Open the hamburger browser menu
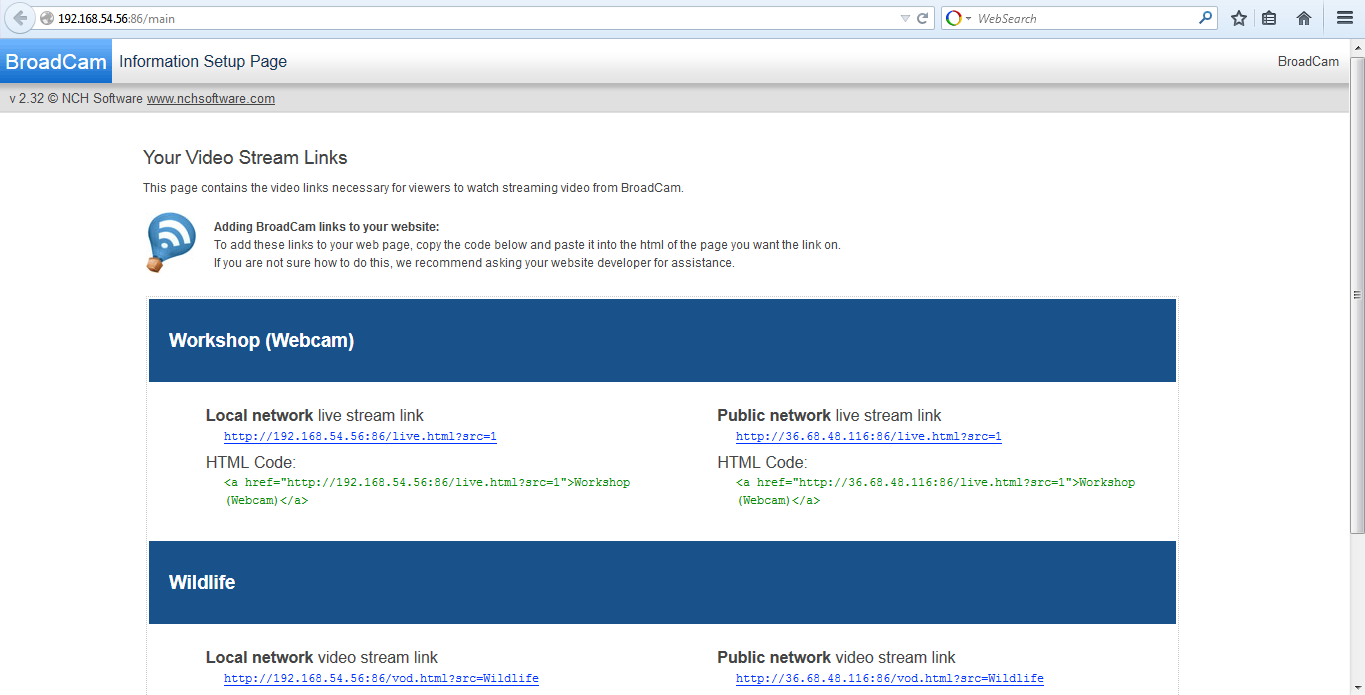The width and height of the screenshot is (1365, 695). click(1344, 18)
